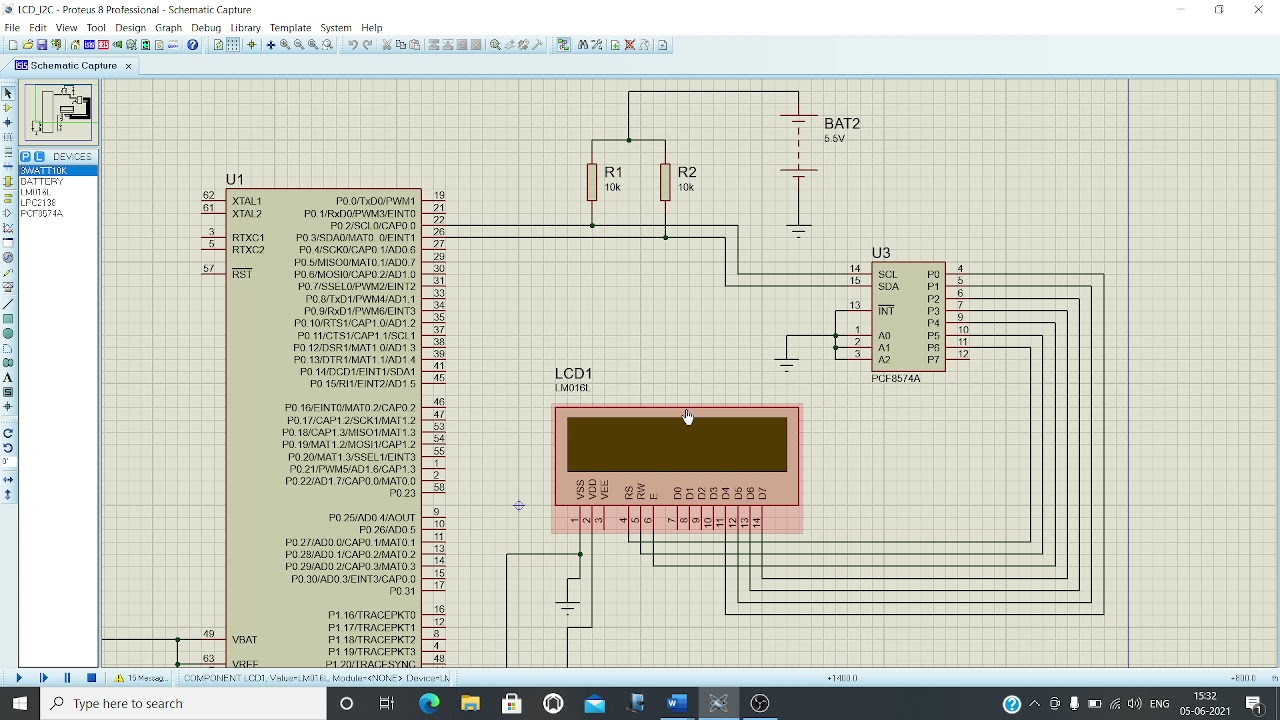Open Word from the taskbar

(677, 704)
